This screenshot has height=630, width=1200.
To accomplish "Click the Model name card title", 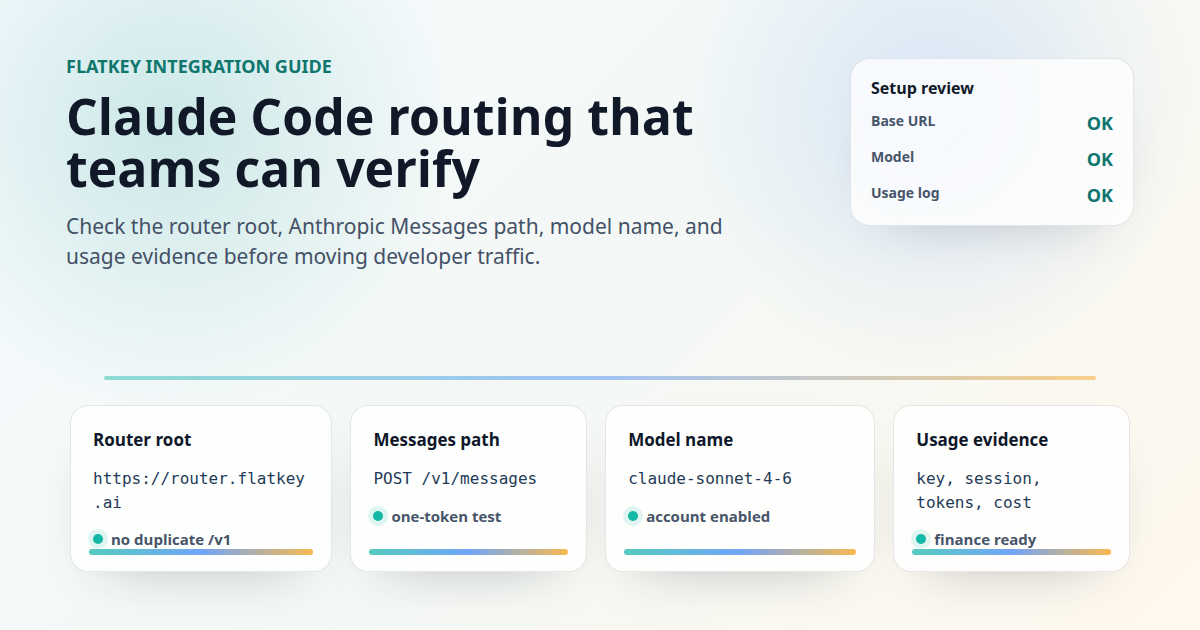I will tap(680, 440).
